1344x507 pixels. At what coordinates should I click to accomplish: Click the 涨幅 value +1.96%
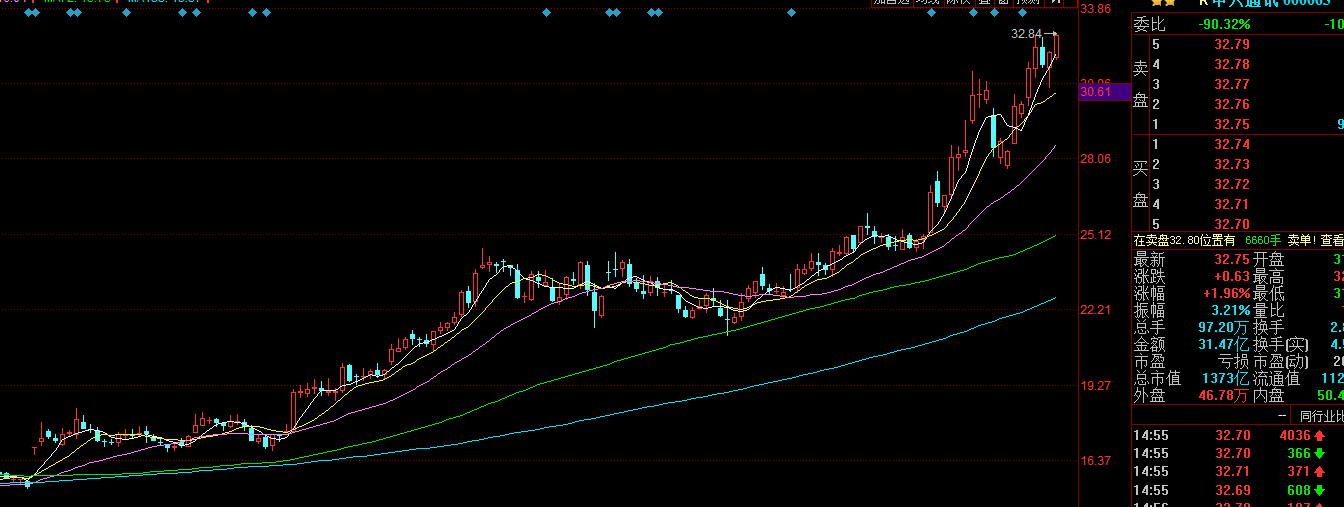[1225, 294]
